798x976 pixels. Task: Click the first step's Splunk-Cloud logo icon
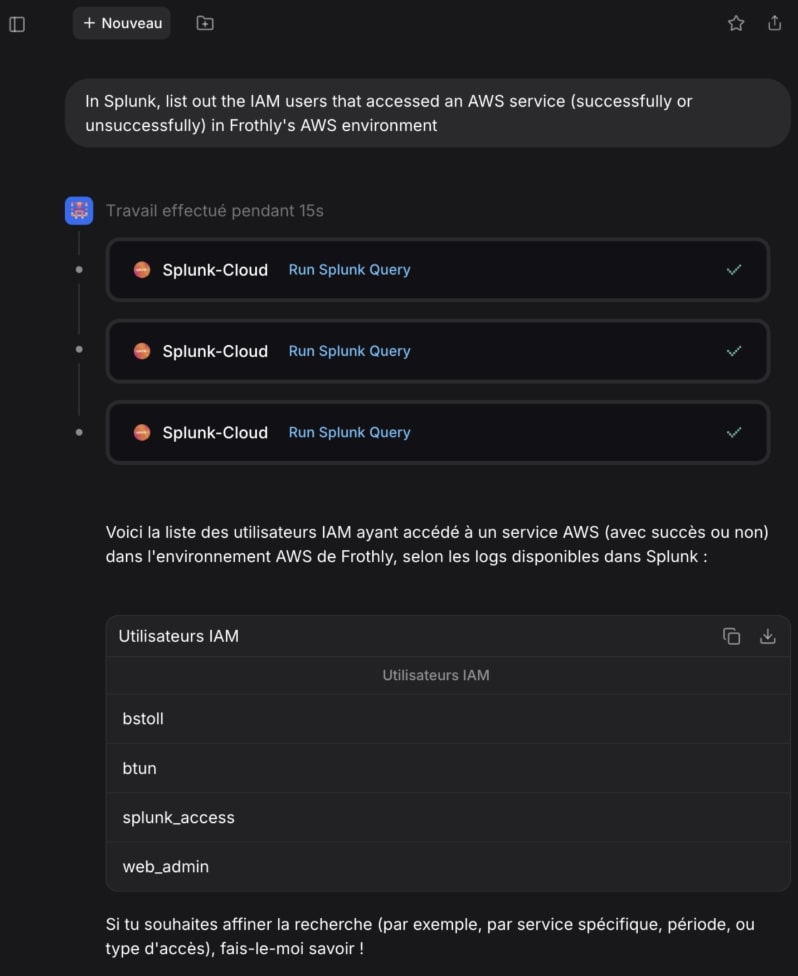(x=142, y=270)
